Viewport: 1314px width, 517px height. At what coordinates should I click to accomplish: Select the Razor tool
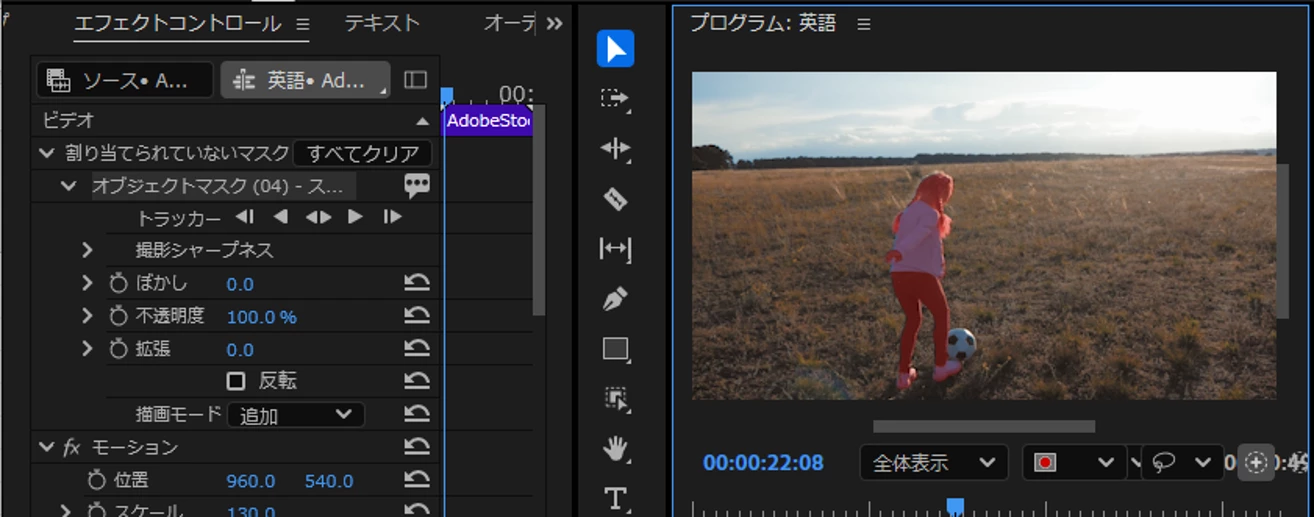coord(615,199)
